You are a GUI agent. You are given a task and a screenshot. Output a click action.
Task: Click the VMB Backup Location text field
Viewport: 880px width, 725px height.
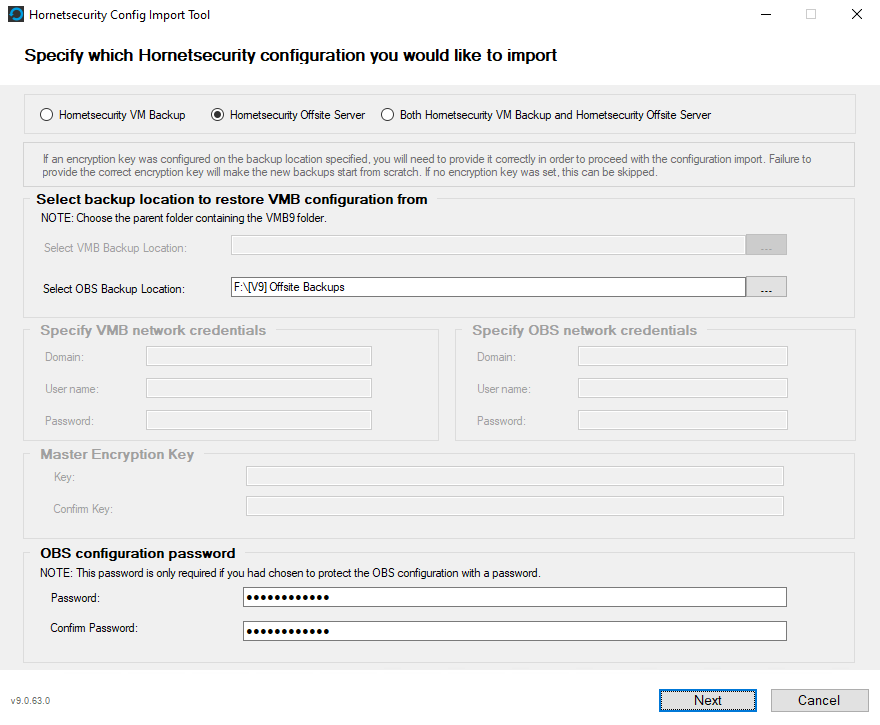488,245
